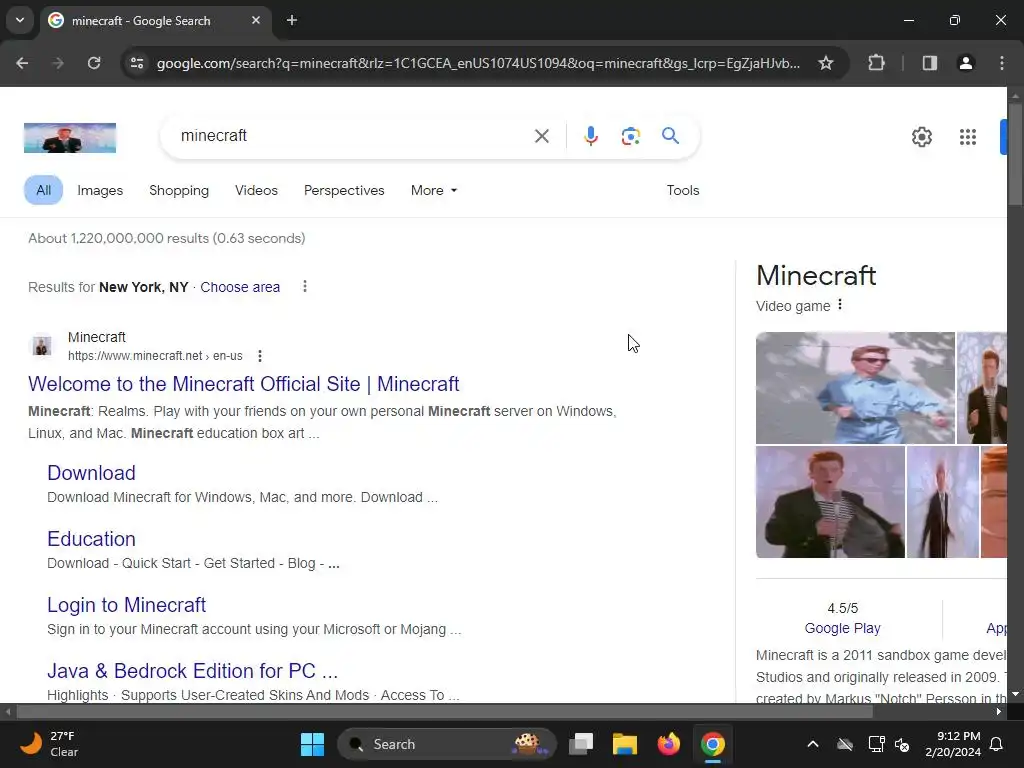Open the singer with microphone image
The height and width of the screenshot is (768, 1024).
[x=830, y=502]
